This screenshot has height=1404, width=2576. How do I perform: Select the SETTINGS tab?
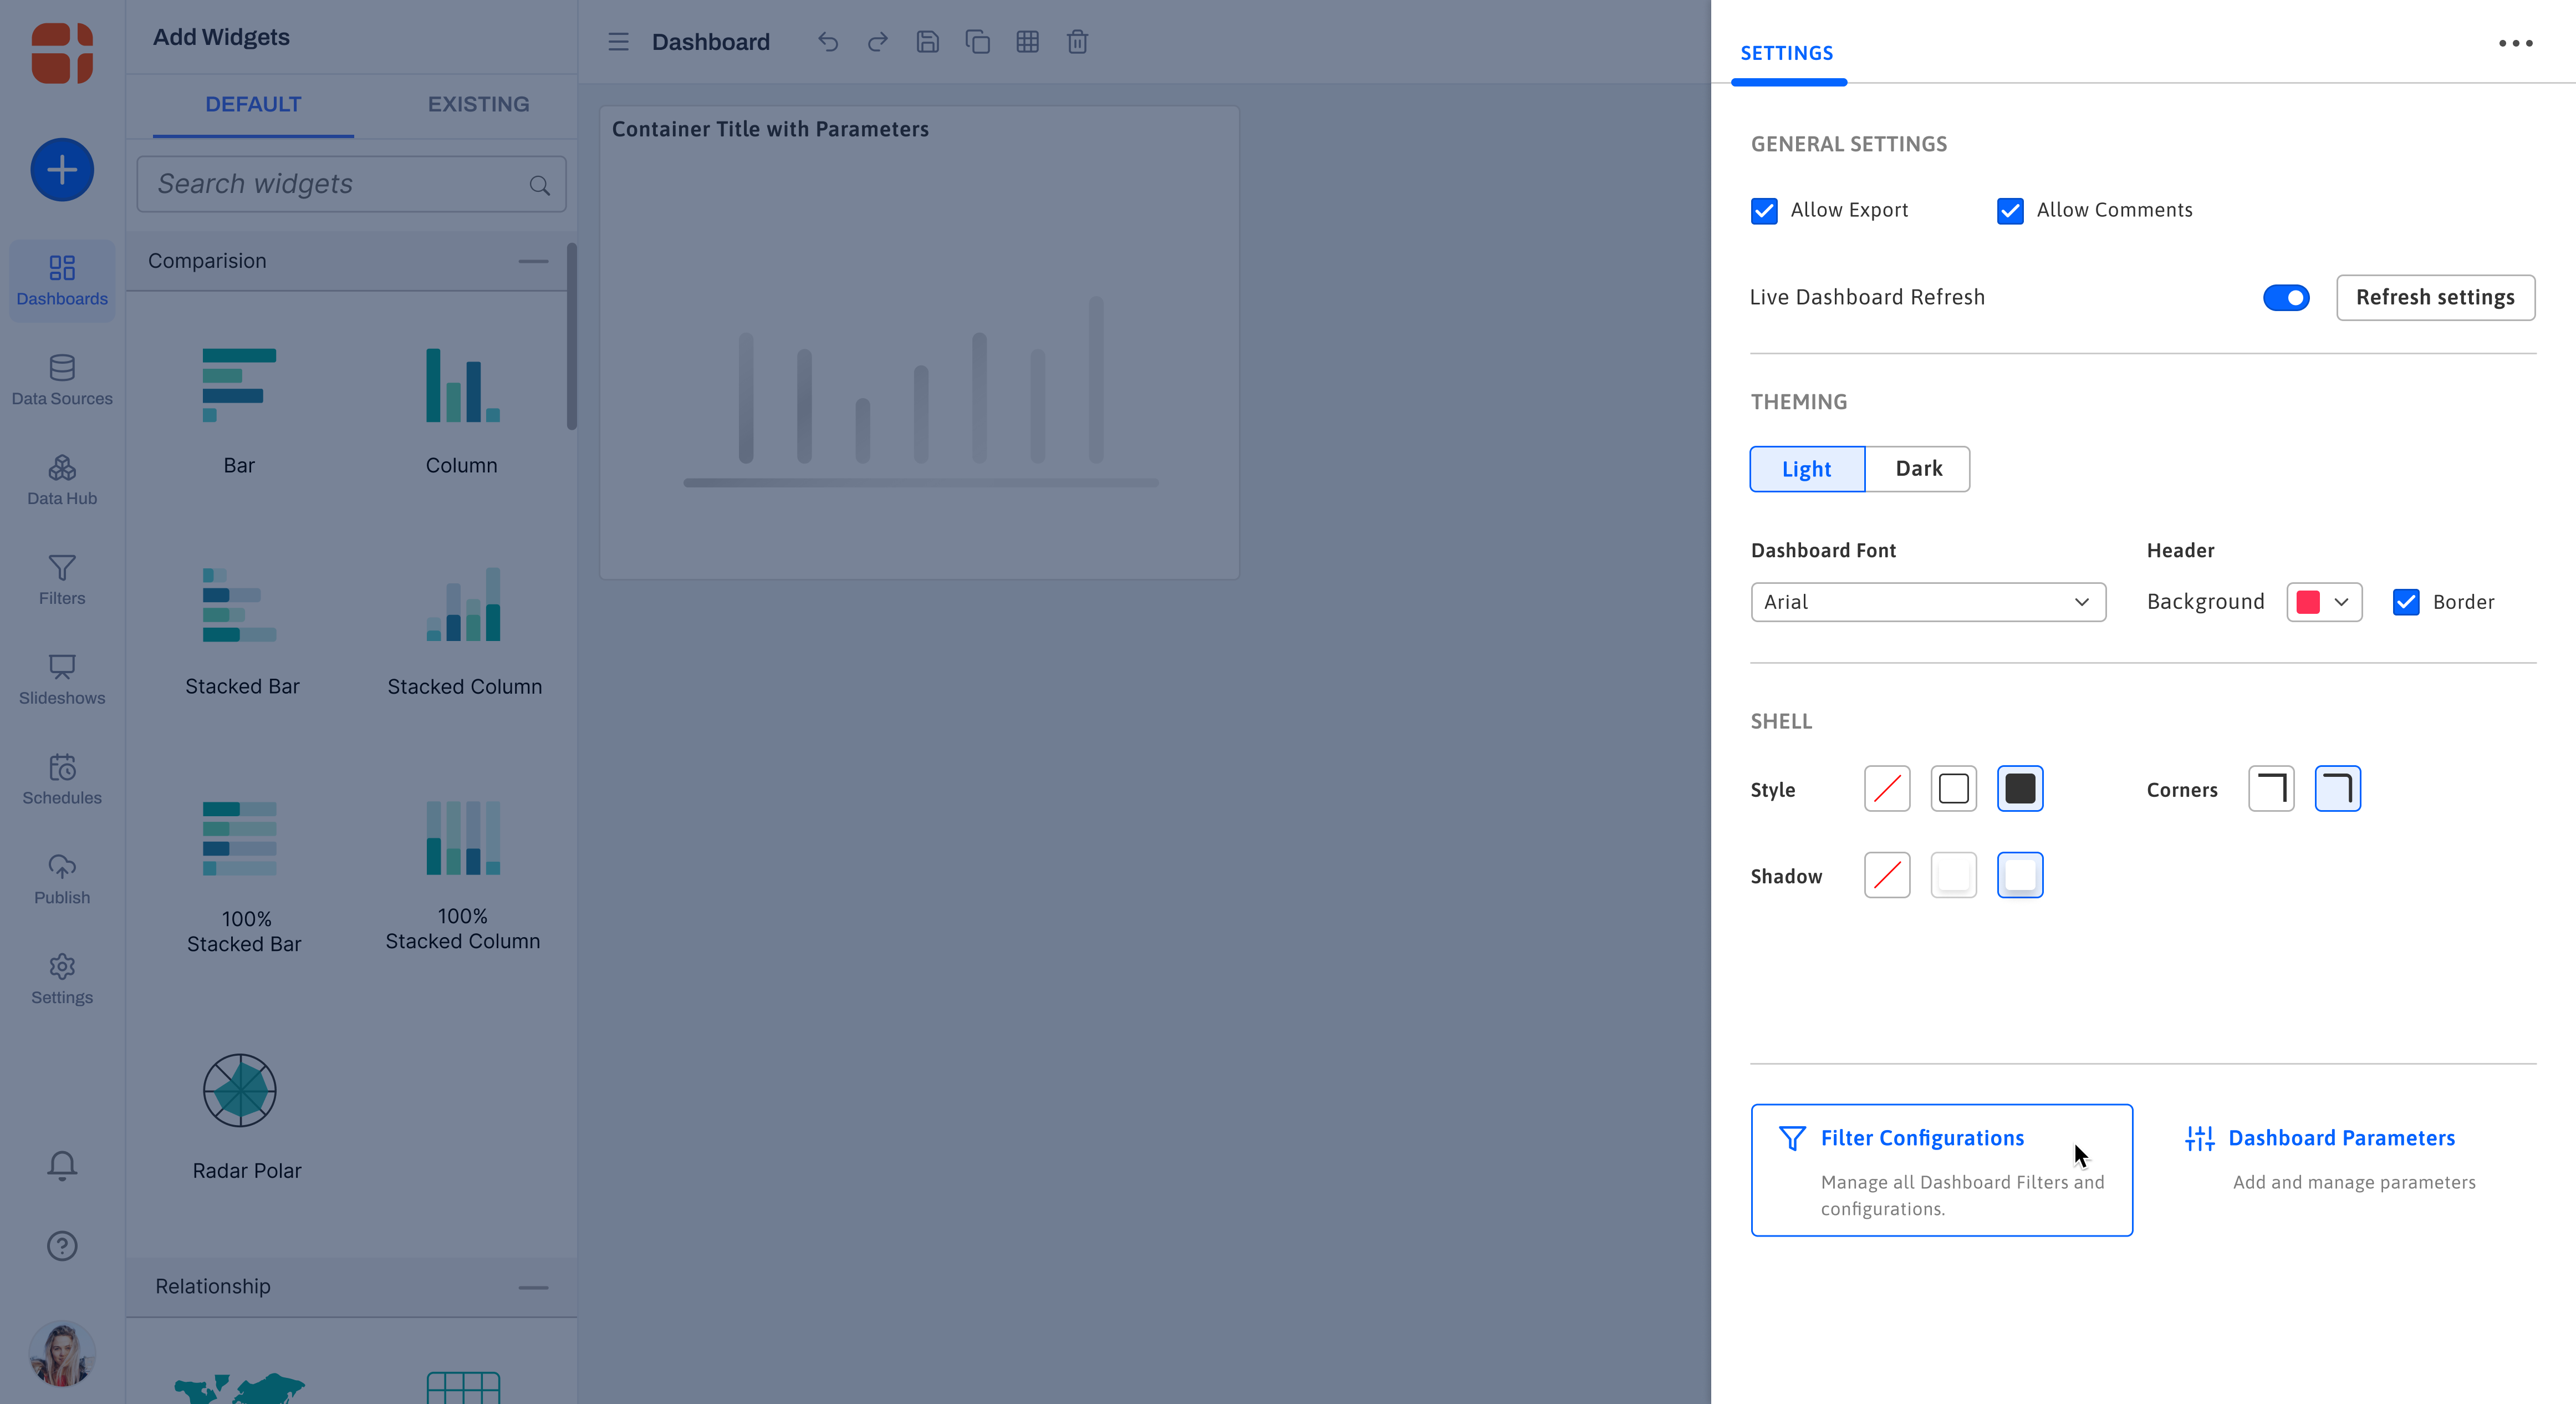pos(1787,54)
